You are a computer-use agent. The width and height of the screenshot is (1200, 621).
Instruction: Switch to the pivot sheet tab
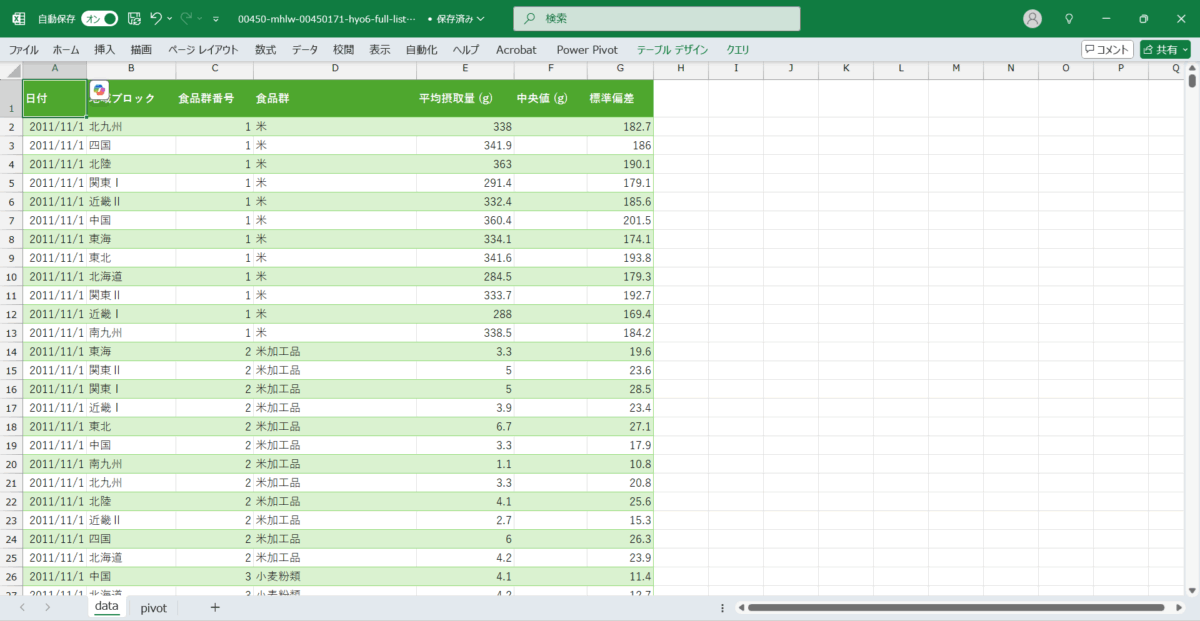(x=153, y=607)
